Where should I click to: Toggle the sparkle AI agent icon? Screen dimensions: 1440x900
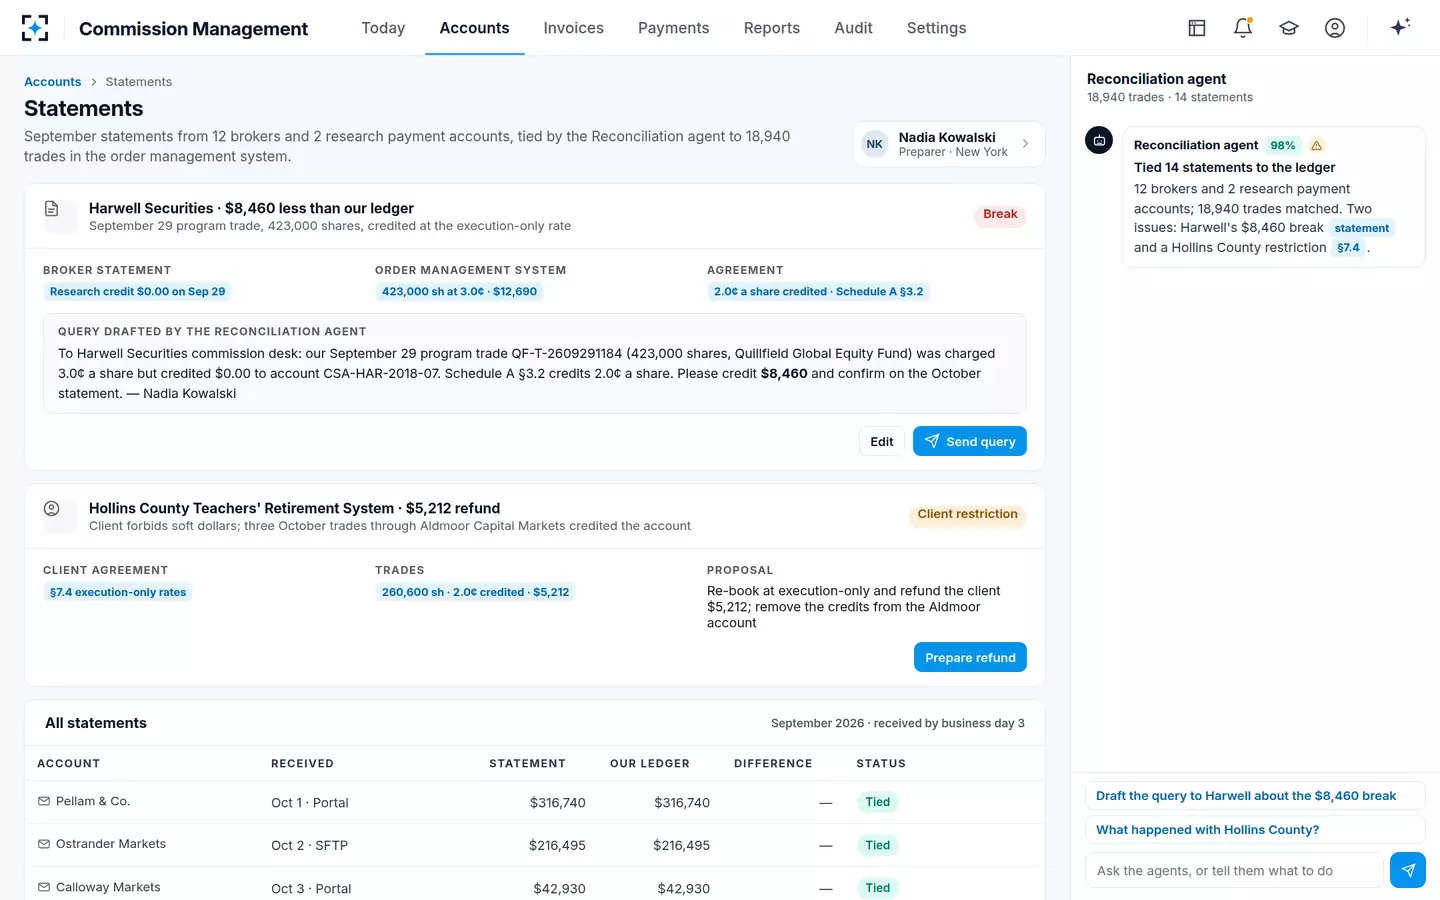pos(1400,27)
